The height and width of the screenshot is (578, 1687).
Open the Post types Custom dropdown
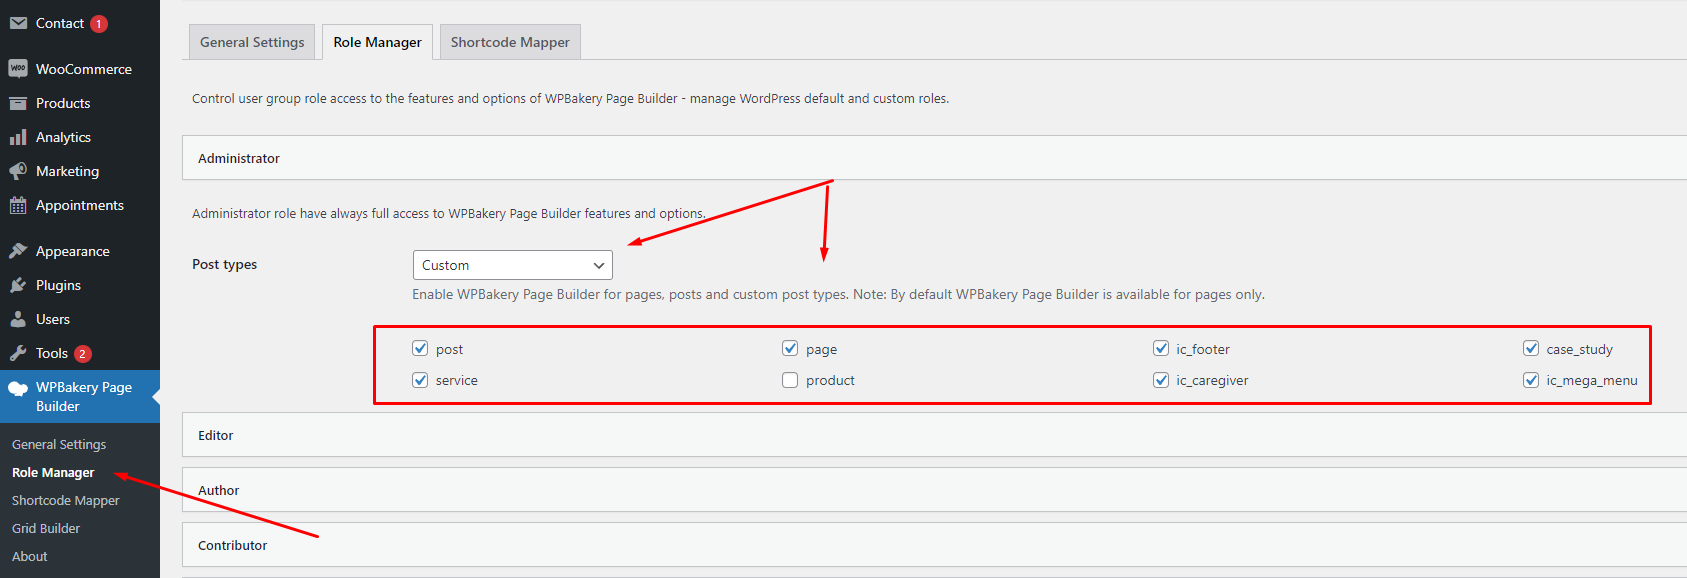(x=512, y=265)
